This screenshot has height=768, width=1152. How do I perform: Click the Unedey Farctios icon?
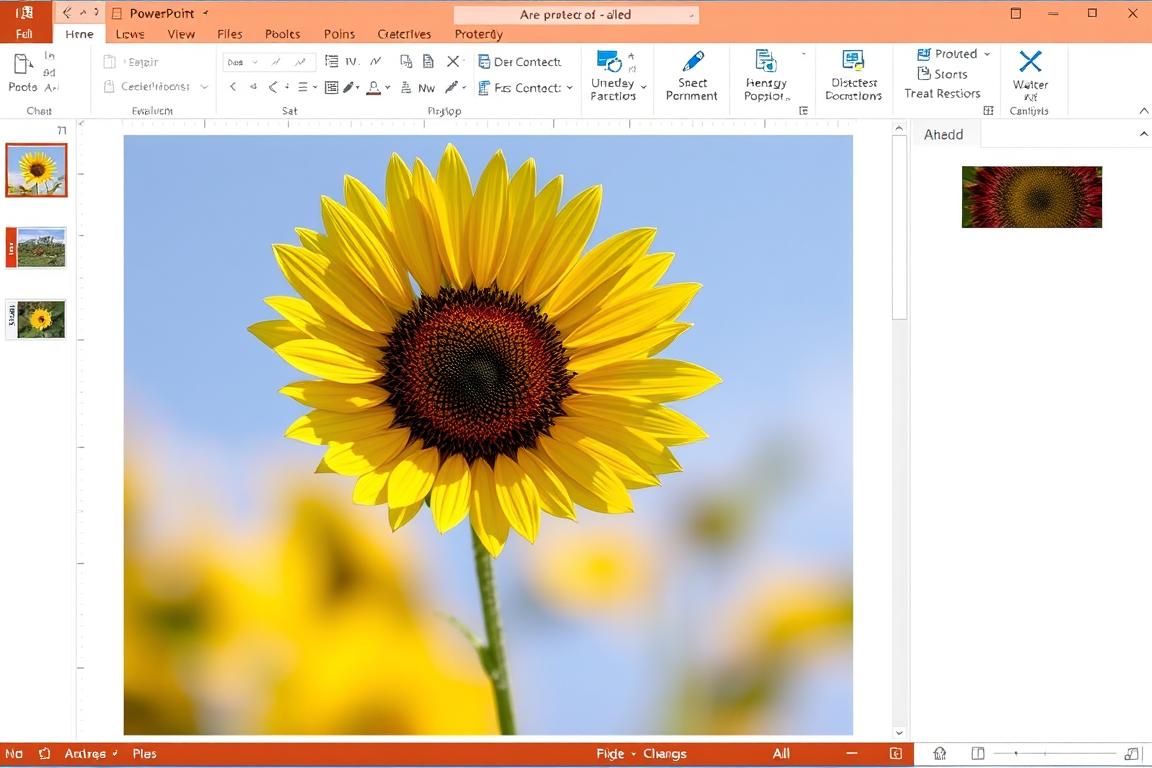click(x=608, y=62)
